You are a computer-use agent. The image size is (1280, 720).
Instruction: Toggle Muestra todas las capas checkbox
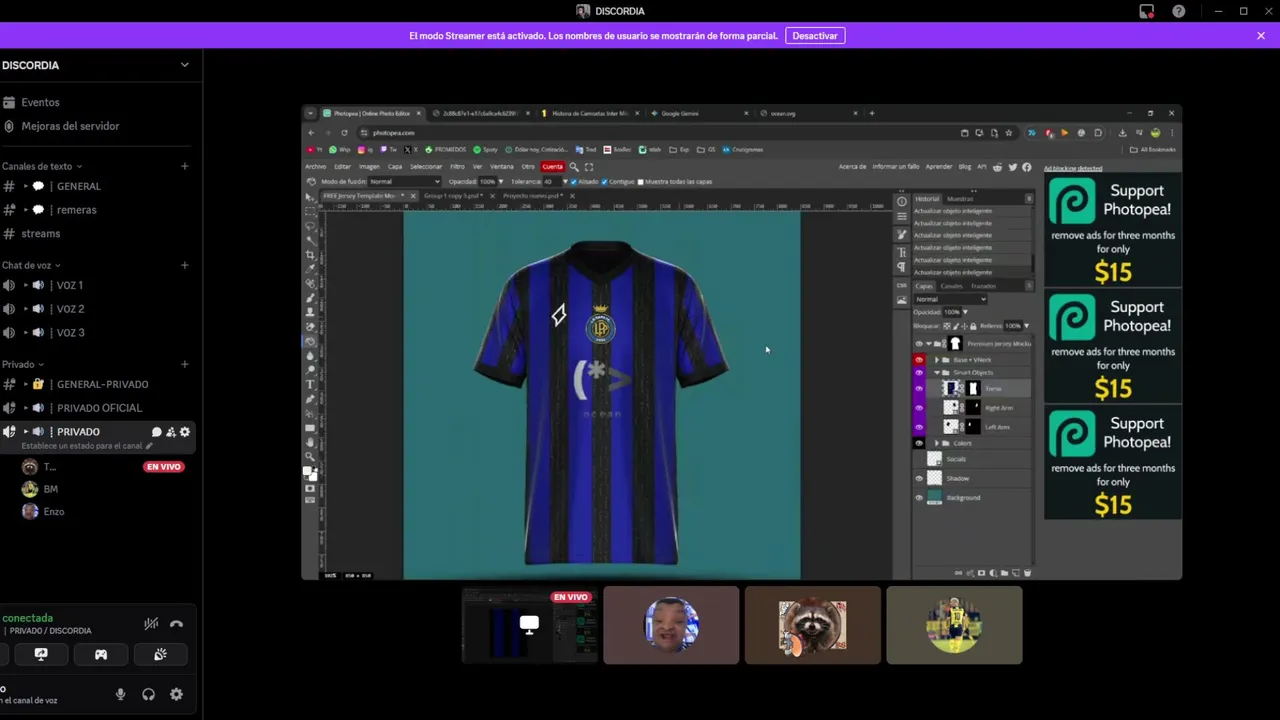pyautogui.click(x=641, y=182)
